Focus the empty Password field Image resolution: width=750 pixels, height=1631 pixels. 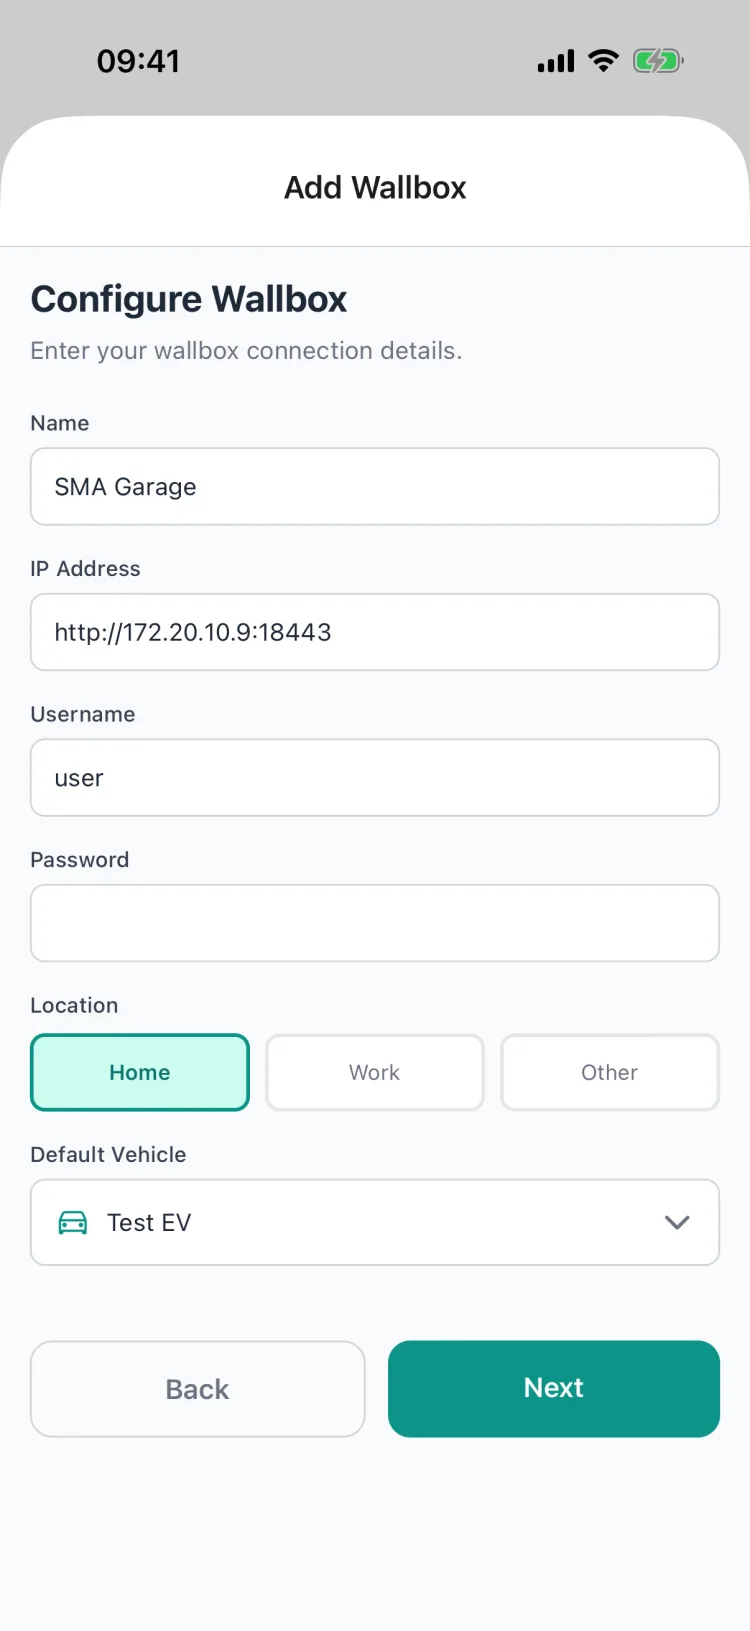(x=375, y=923)
